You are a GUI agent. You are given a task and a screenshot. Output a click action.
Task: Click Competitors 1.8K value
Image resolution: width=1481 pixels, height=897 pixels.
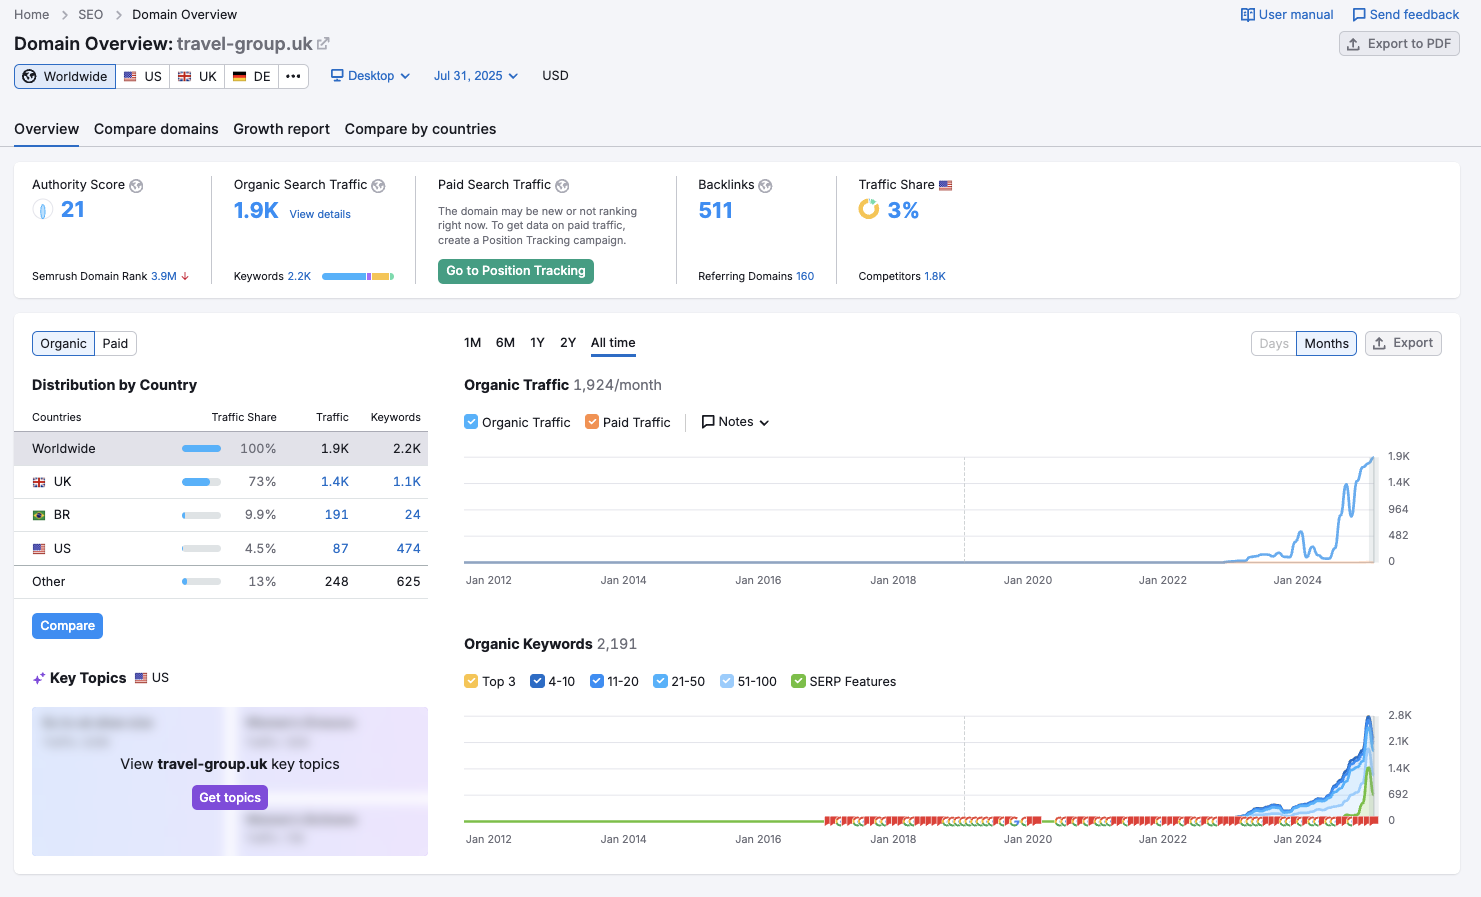click(935, 276)
